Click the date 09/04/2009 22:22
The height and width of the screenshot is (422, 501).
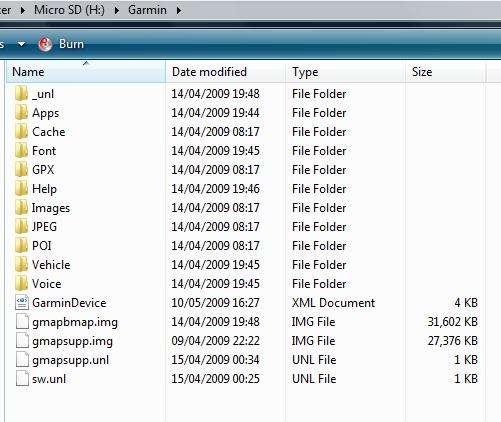tap(215, 341)
